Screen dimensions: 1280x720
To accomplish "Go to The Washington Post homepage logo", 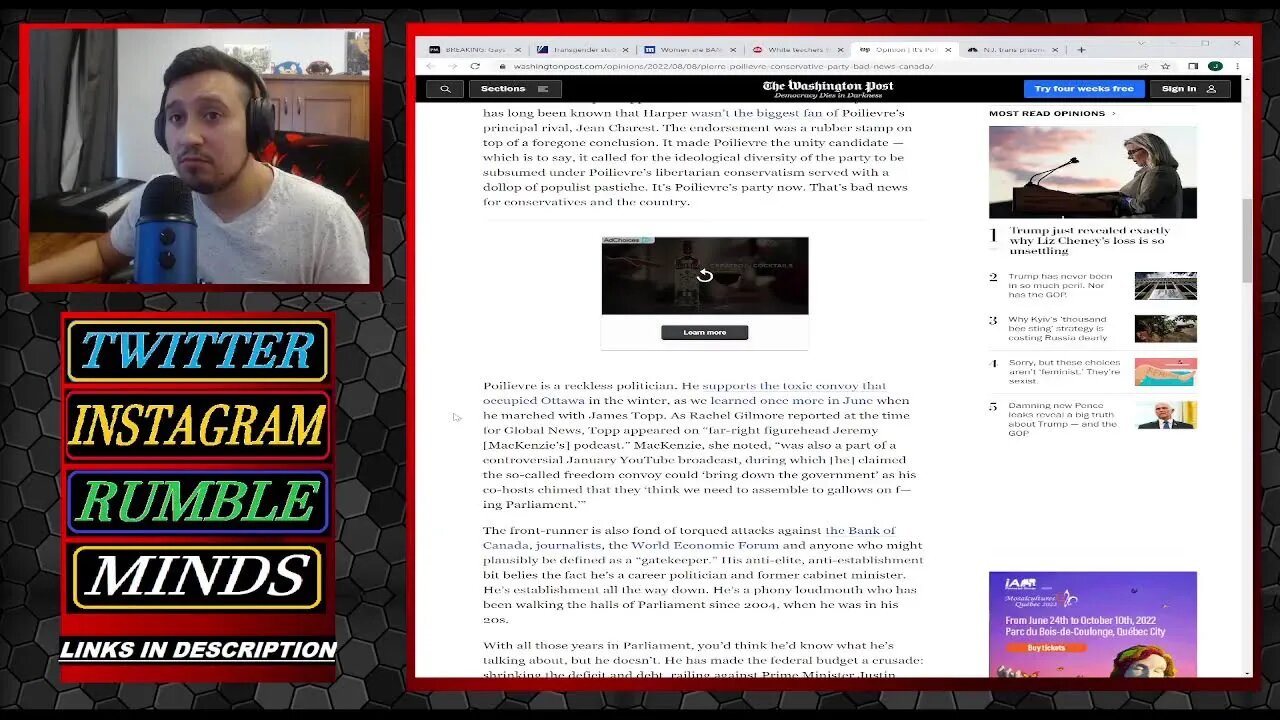I will pos(828,88).
